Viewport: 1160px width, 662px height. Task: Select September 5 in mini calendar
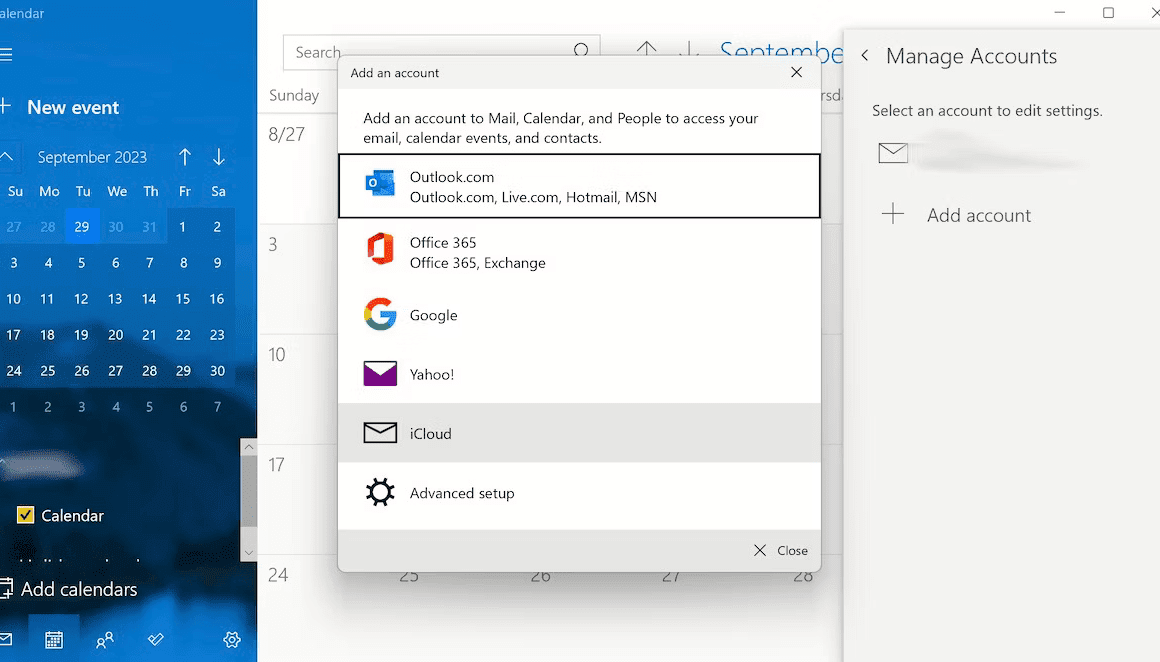[x=81, y=263]
